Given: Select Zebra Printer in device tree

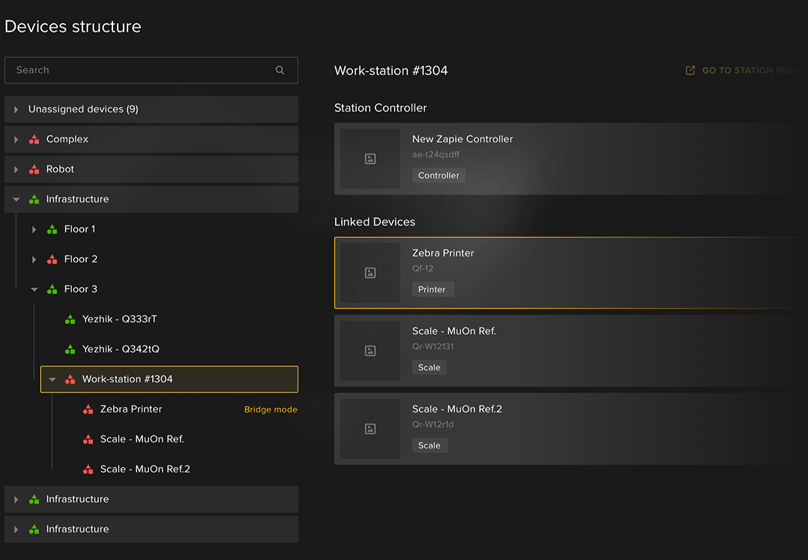Looking at the screenshot, I should click(131, 409).
